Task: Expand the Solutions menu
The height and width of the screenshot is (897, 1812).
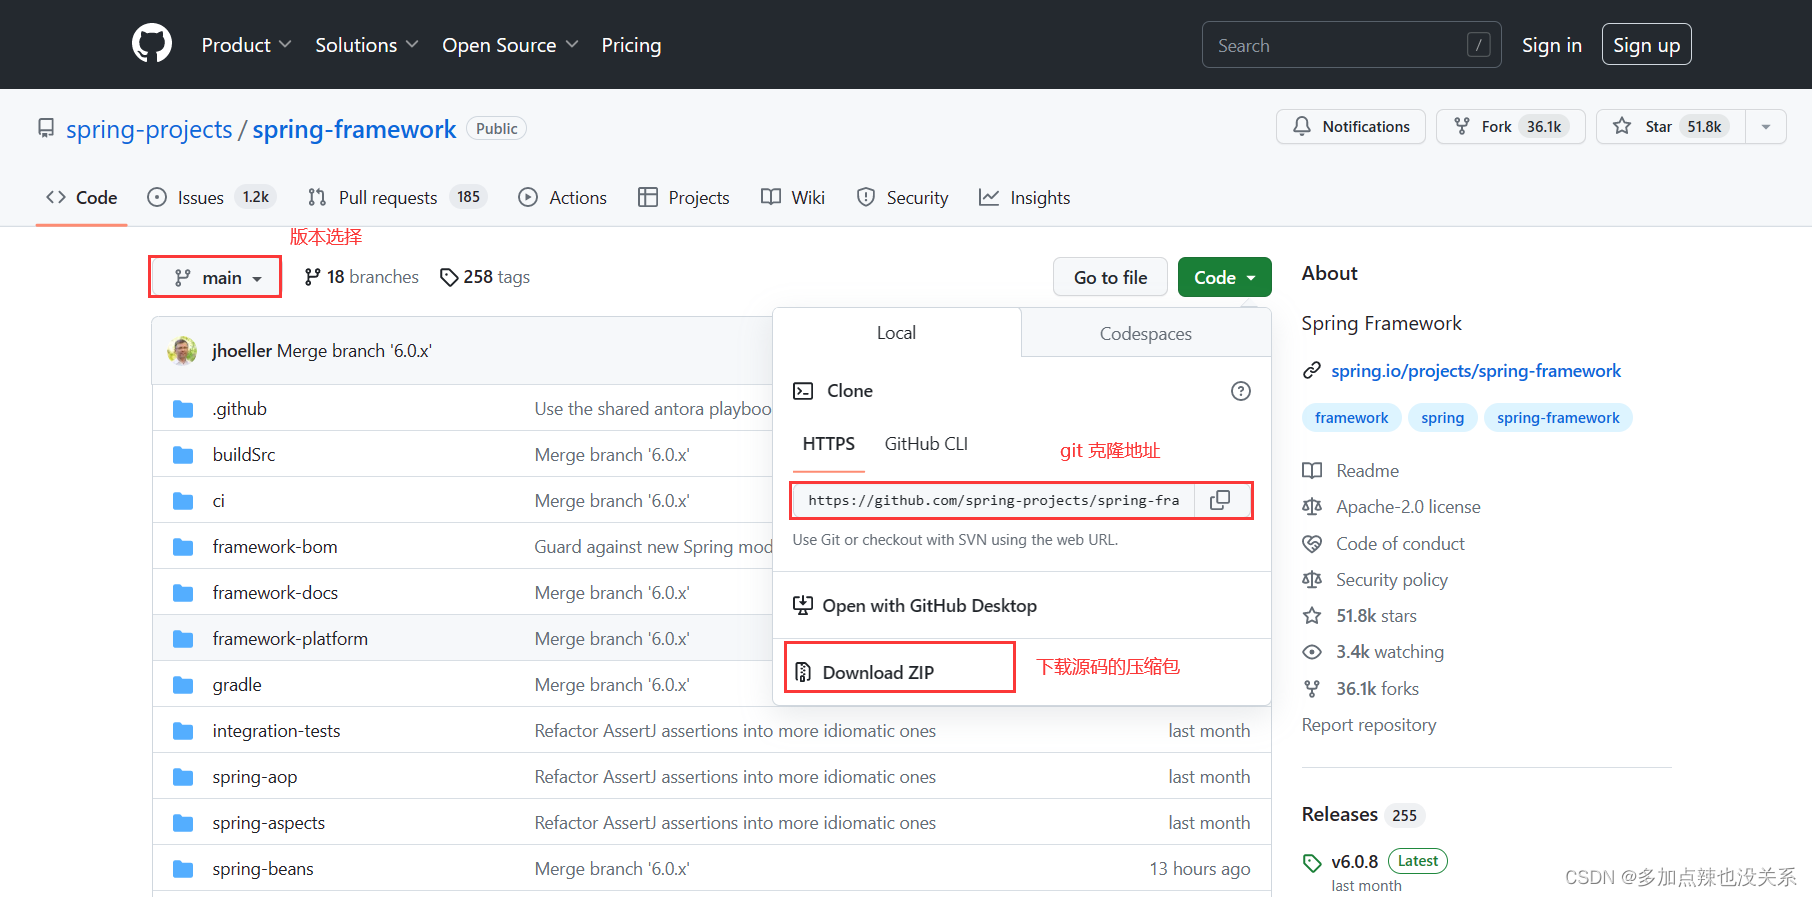Action: [366, 45]
